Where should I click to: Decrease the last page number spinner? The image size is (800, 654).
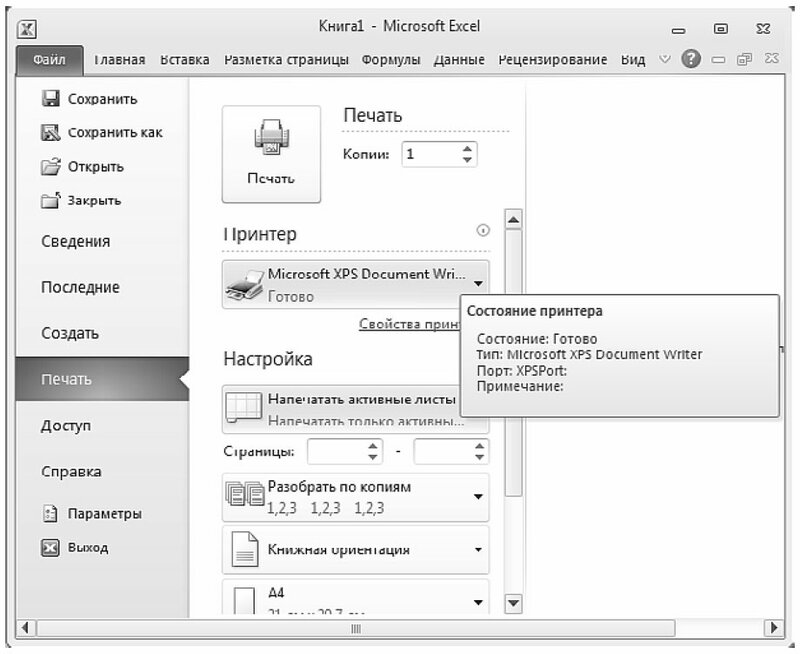click(x=479, y=457)
